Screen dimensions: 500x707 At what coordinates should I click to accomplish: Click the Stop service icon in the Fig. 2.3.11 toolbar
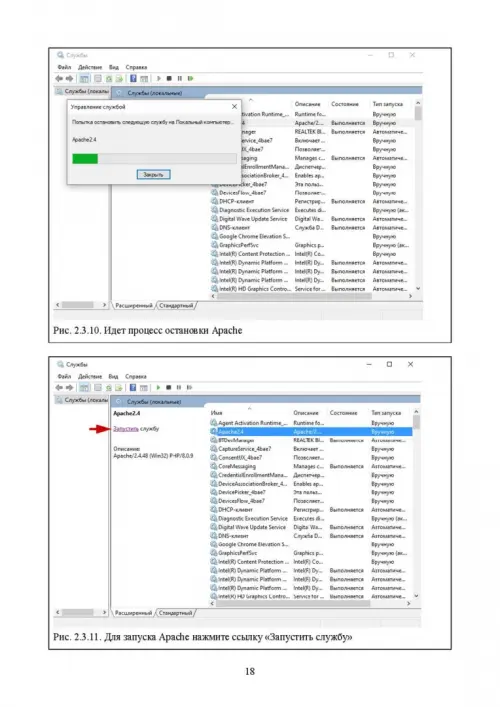click(169, 387)
